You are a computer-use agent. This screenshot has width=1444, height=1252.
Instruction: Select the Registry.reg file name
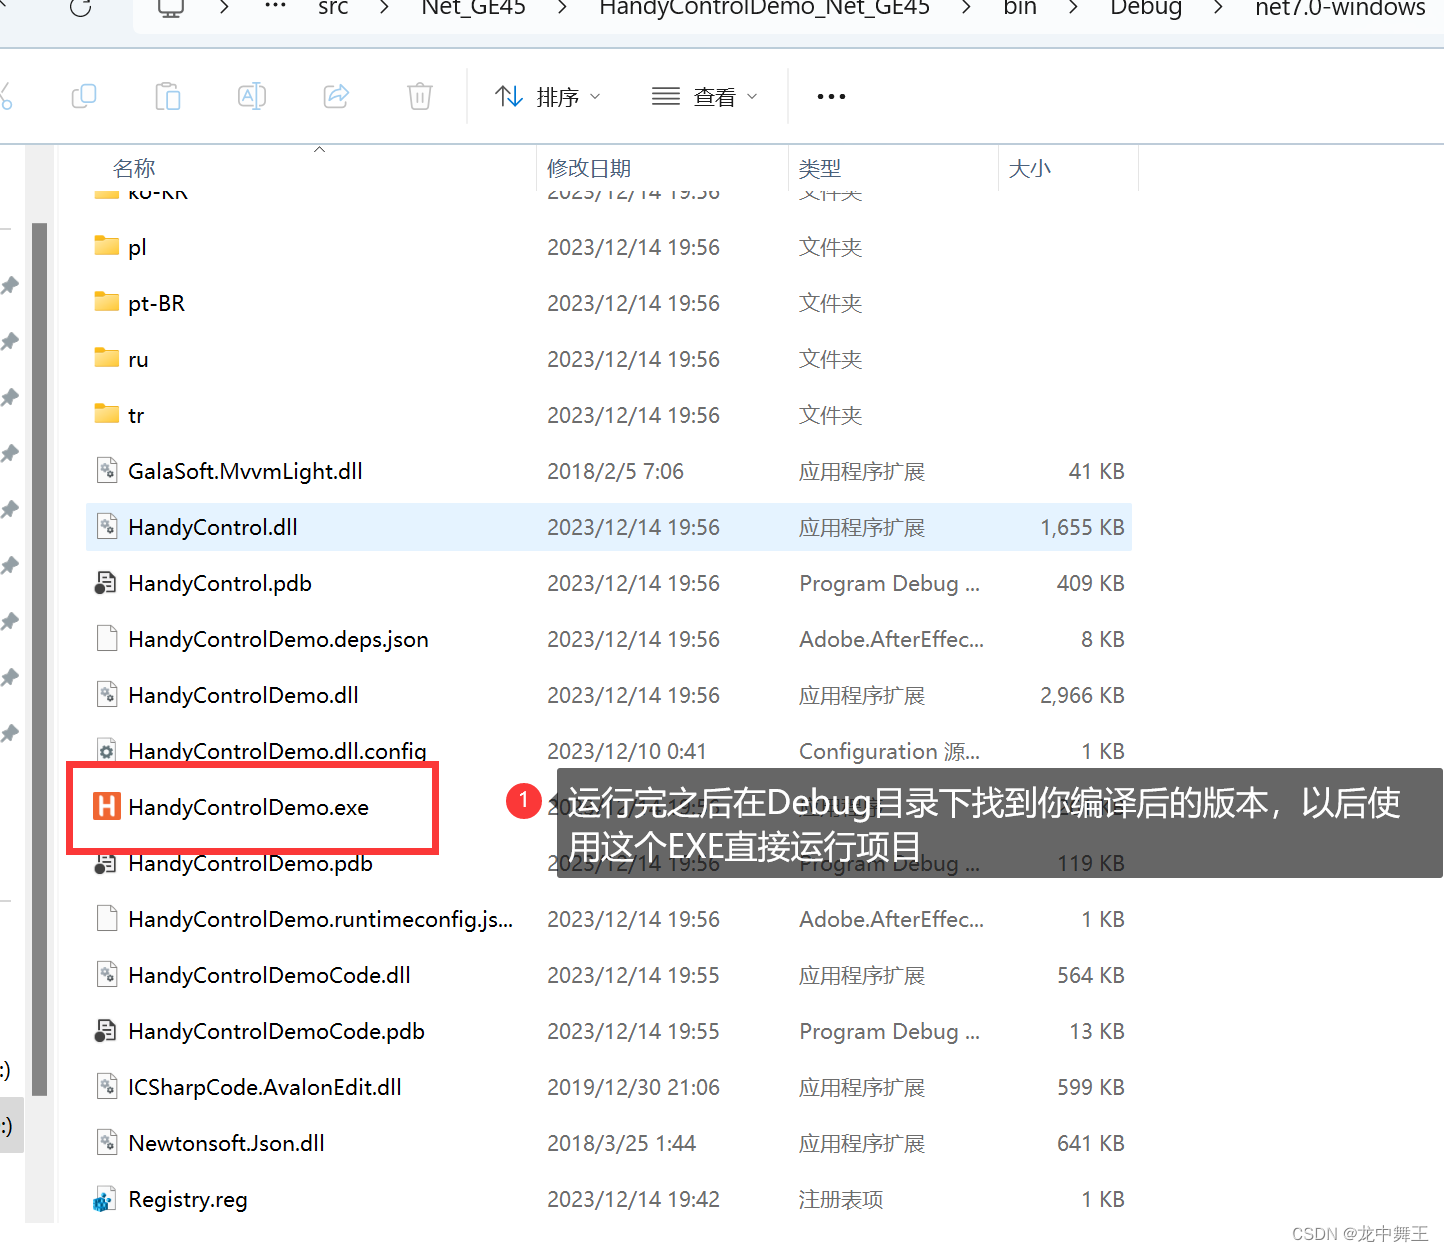coord(187,1199)
